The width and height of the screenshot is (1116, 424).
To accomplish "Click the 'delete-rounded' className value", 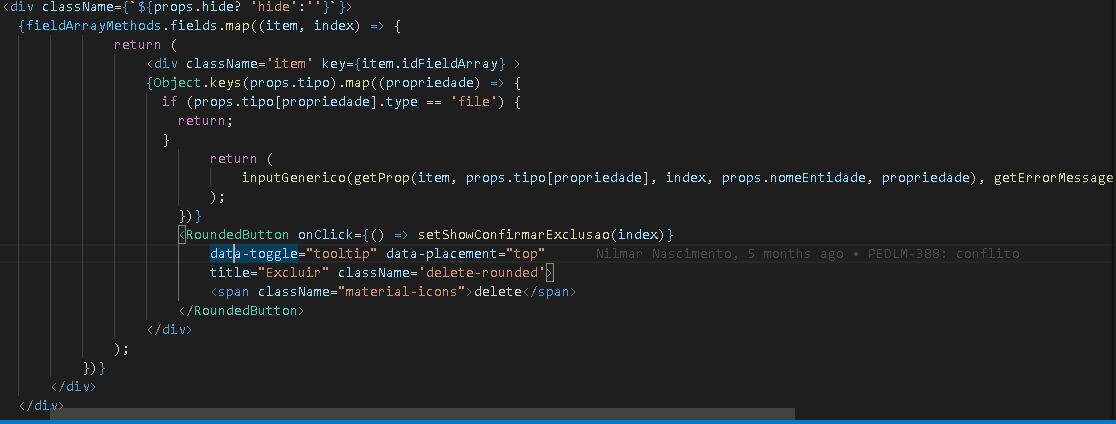I will tap(481, 273).
